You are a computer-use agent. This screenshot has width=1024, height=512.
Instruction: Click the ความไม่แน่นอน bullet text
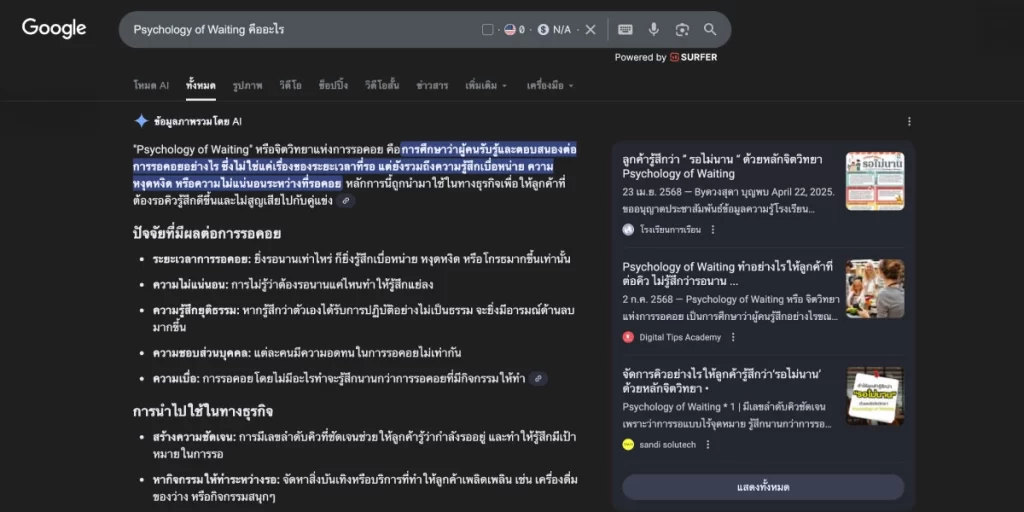[x=293, y=285]
